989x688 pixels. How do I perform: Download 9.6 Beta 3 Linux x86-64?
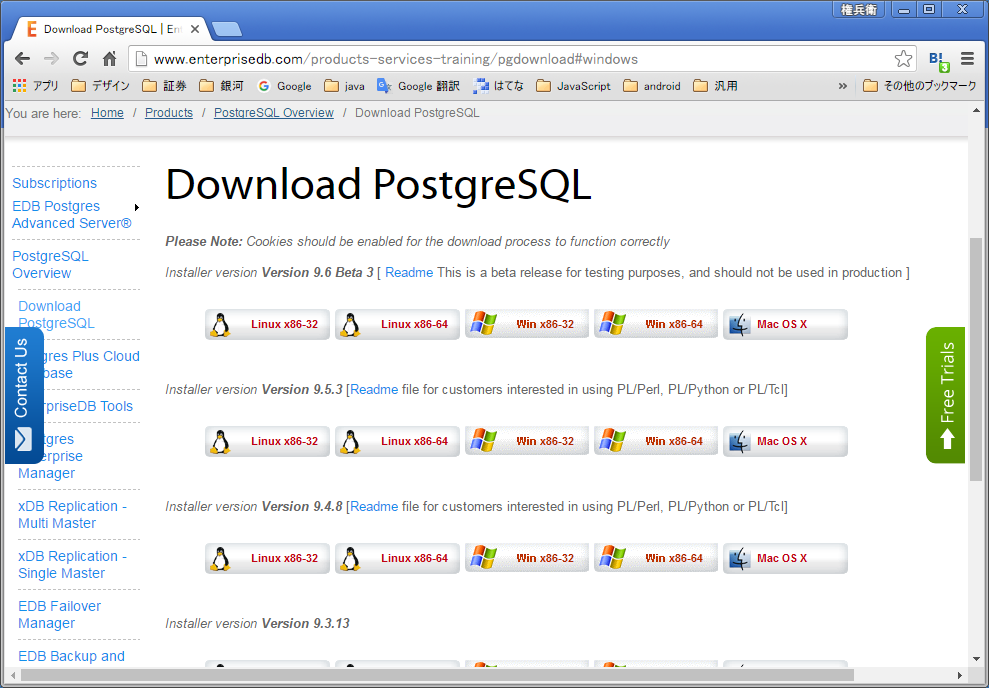[x=397, y=324]
